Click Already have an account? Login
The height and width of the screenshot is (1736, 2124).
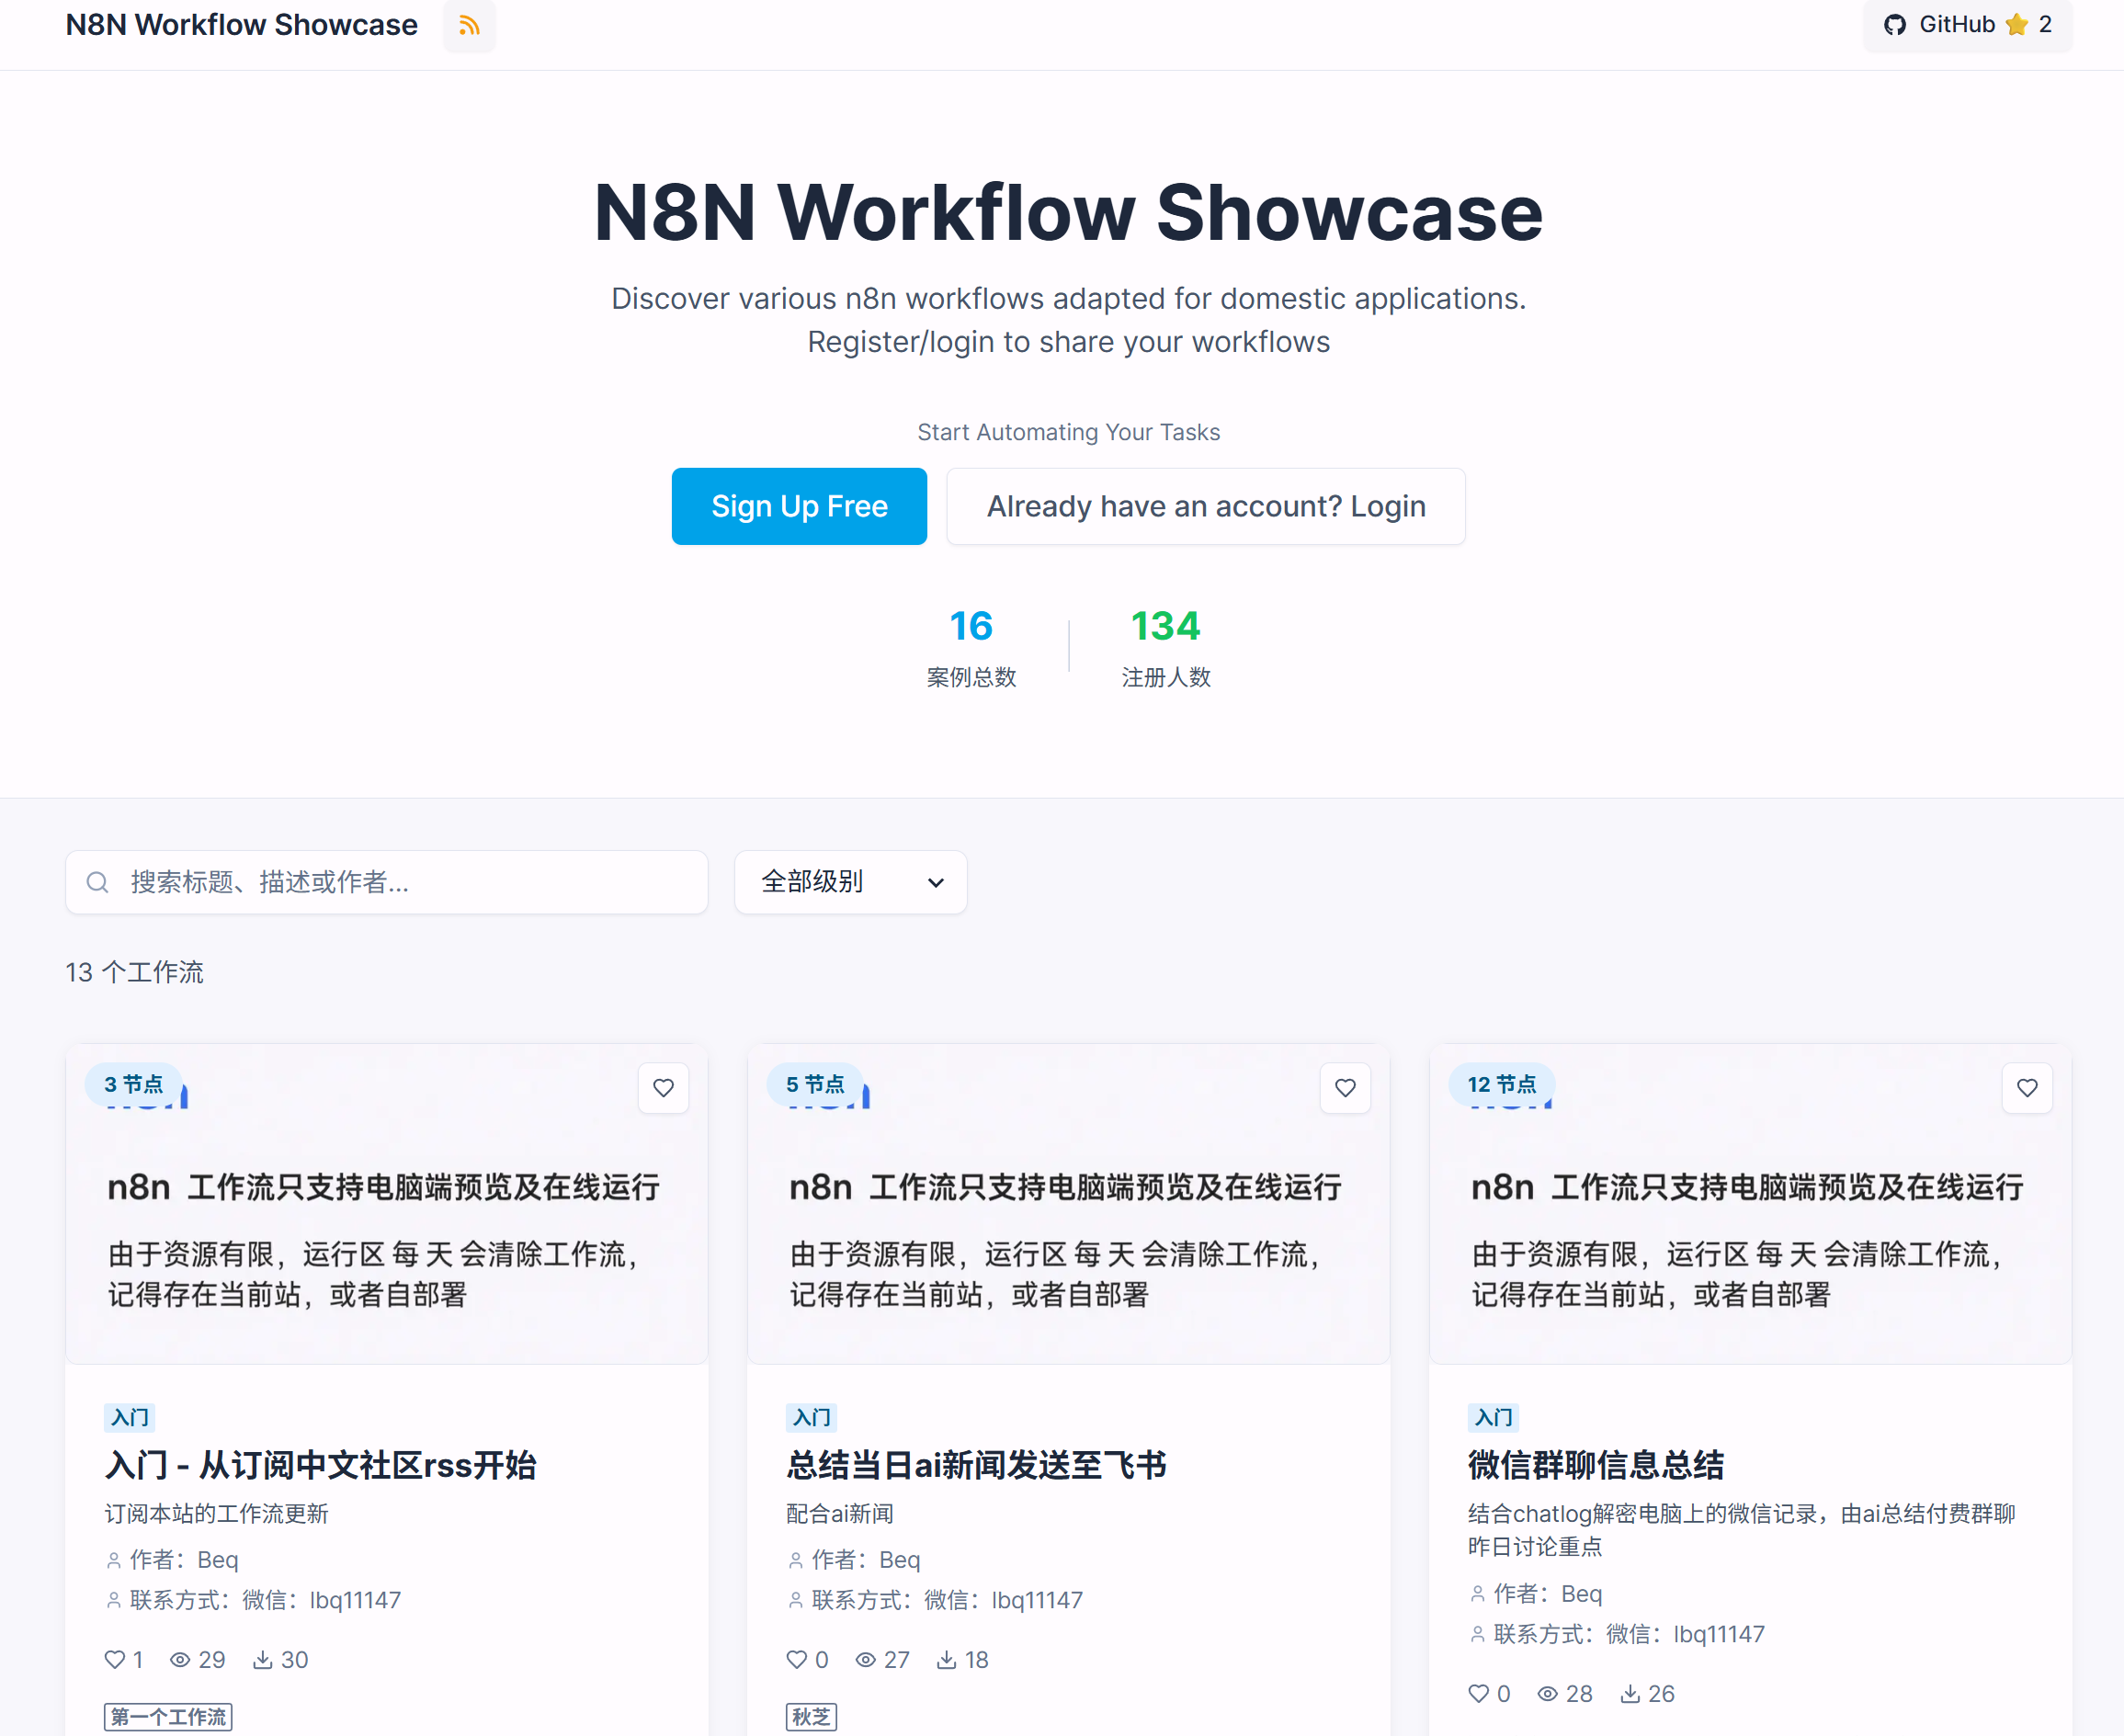[x=1206, y=506]
